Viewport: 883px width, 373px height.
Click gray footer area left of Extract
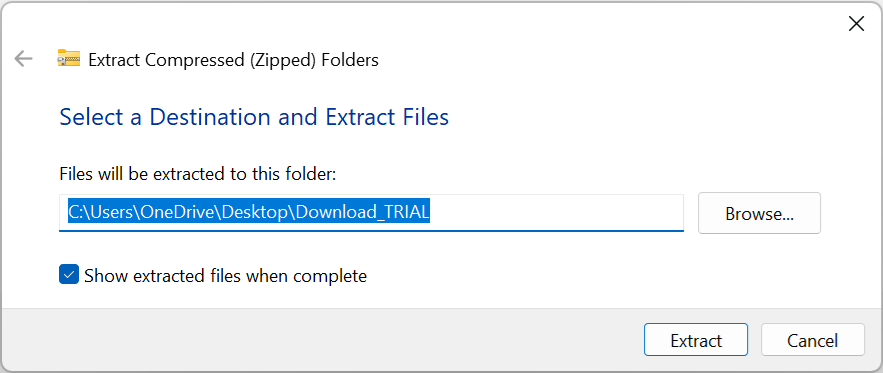coord(321,340)
